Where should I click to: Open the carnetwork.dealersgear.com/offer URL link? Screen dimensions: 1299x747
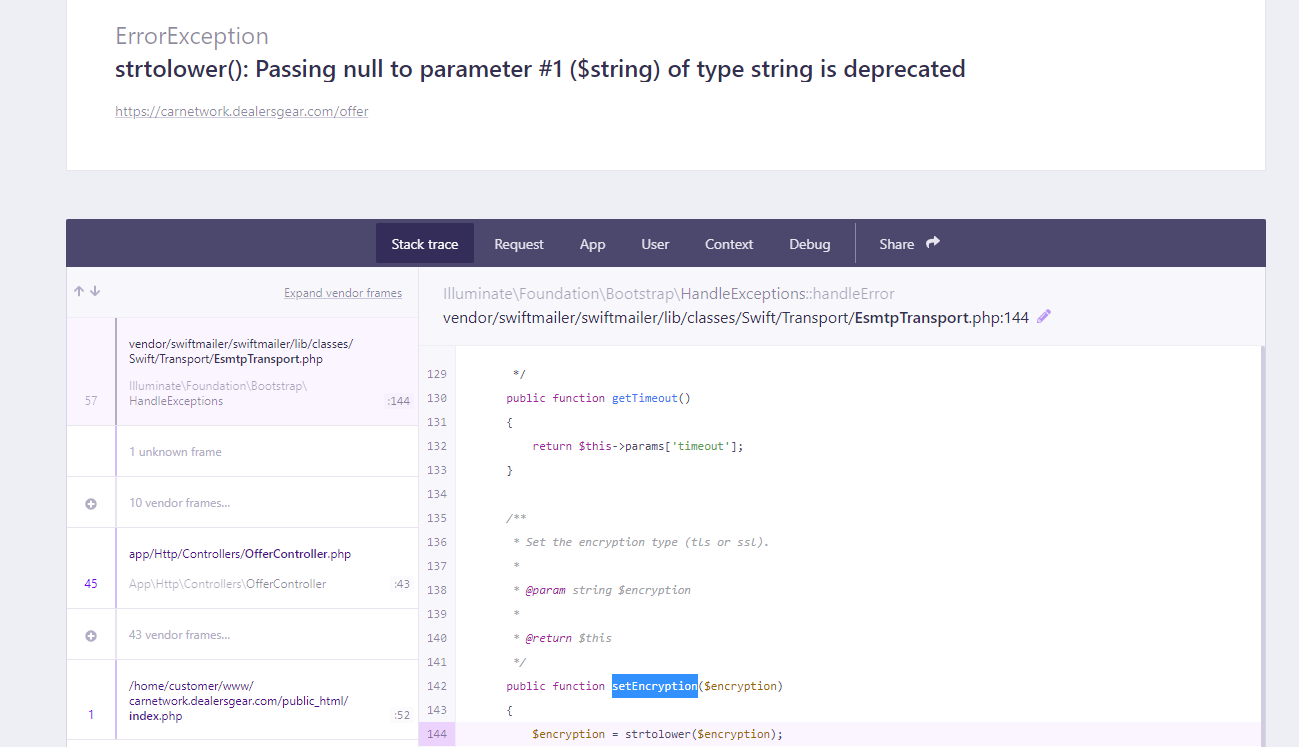(242, 111)
